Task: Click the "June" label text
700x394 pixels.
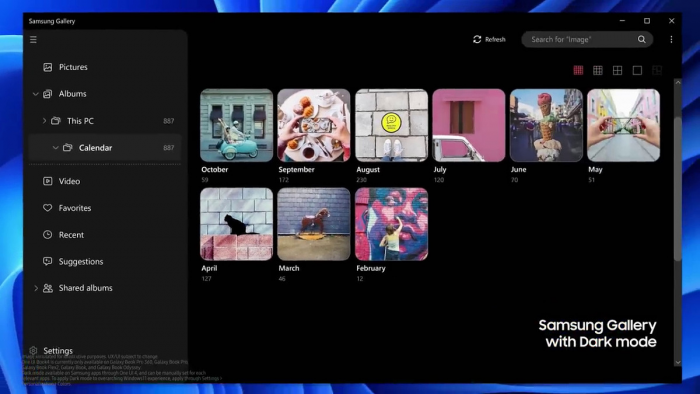Action: coord(518,170)
